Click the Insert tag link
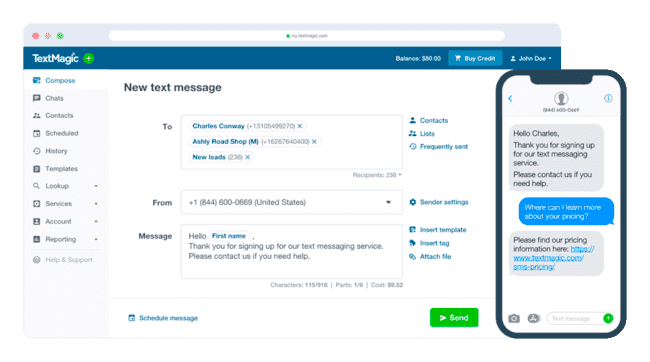Viewport: 650px width, 362px height. coord(434,243)
